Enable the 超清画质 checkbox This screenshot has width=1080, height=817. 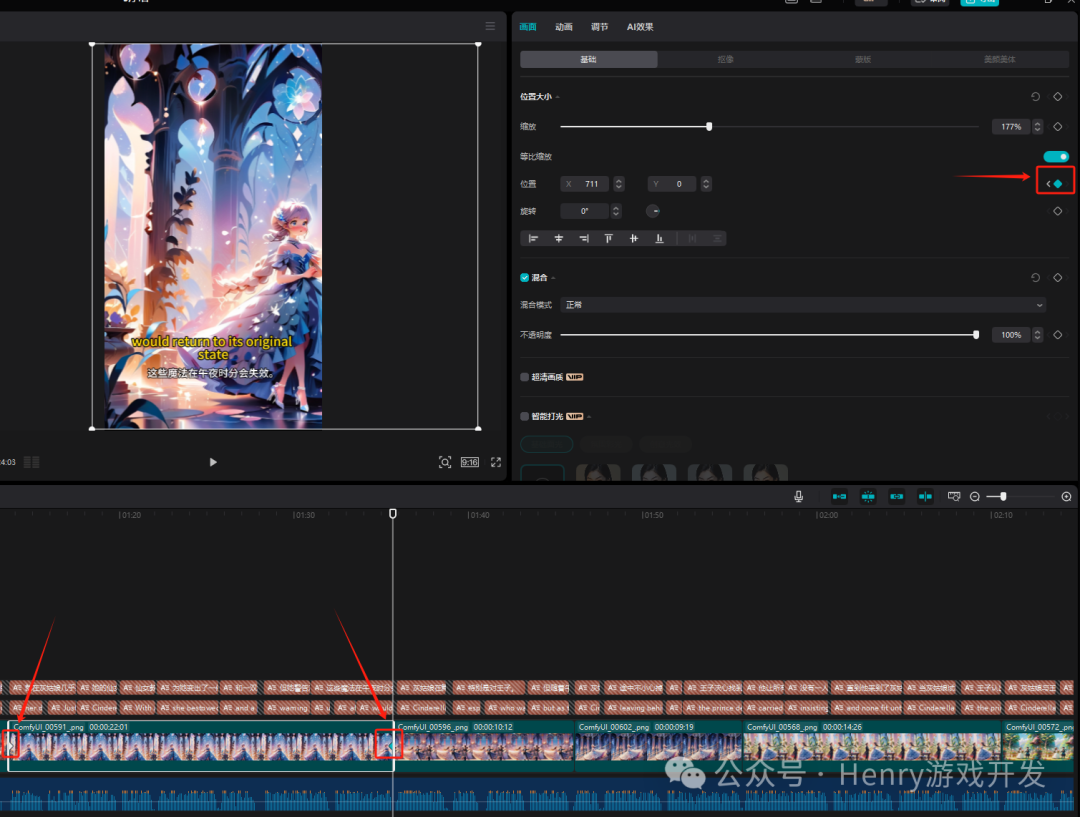pyautogui.click(x=525, y=377)
